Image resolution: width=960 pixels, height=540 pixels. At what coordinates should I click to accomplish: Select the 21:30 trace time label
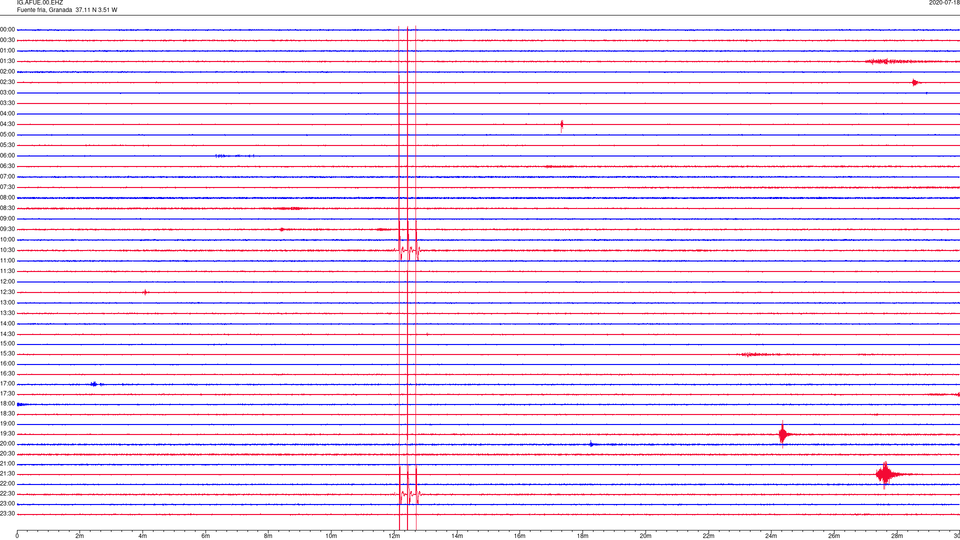[8, 474]
